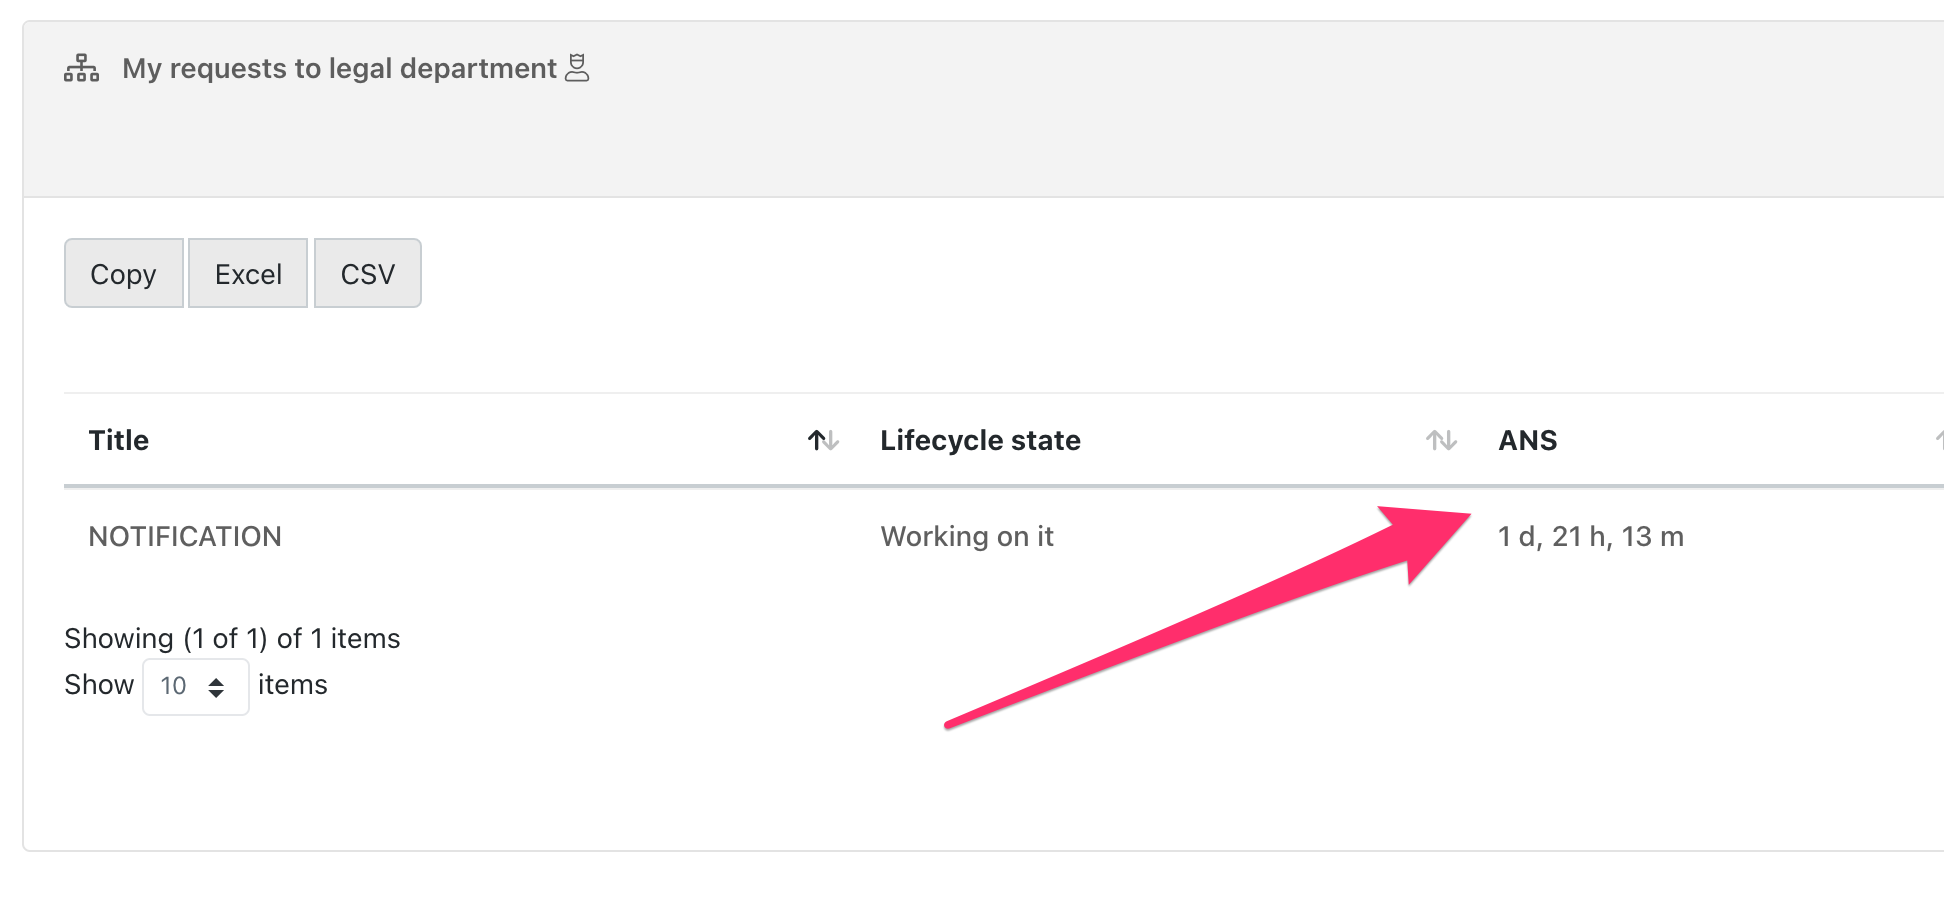The width and height of the screenshot is (1944, 904).
Task: Click the 'Show' label before page size
Action: [99, 685]
